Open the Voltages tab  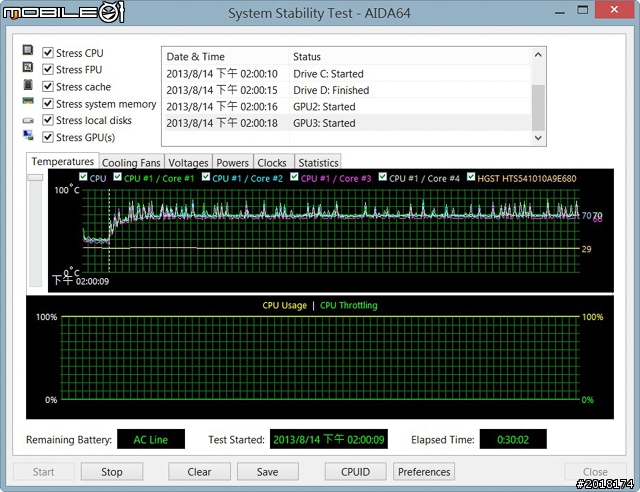pos(188,163)
